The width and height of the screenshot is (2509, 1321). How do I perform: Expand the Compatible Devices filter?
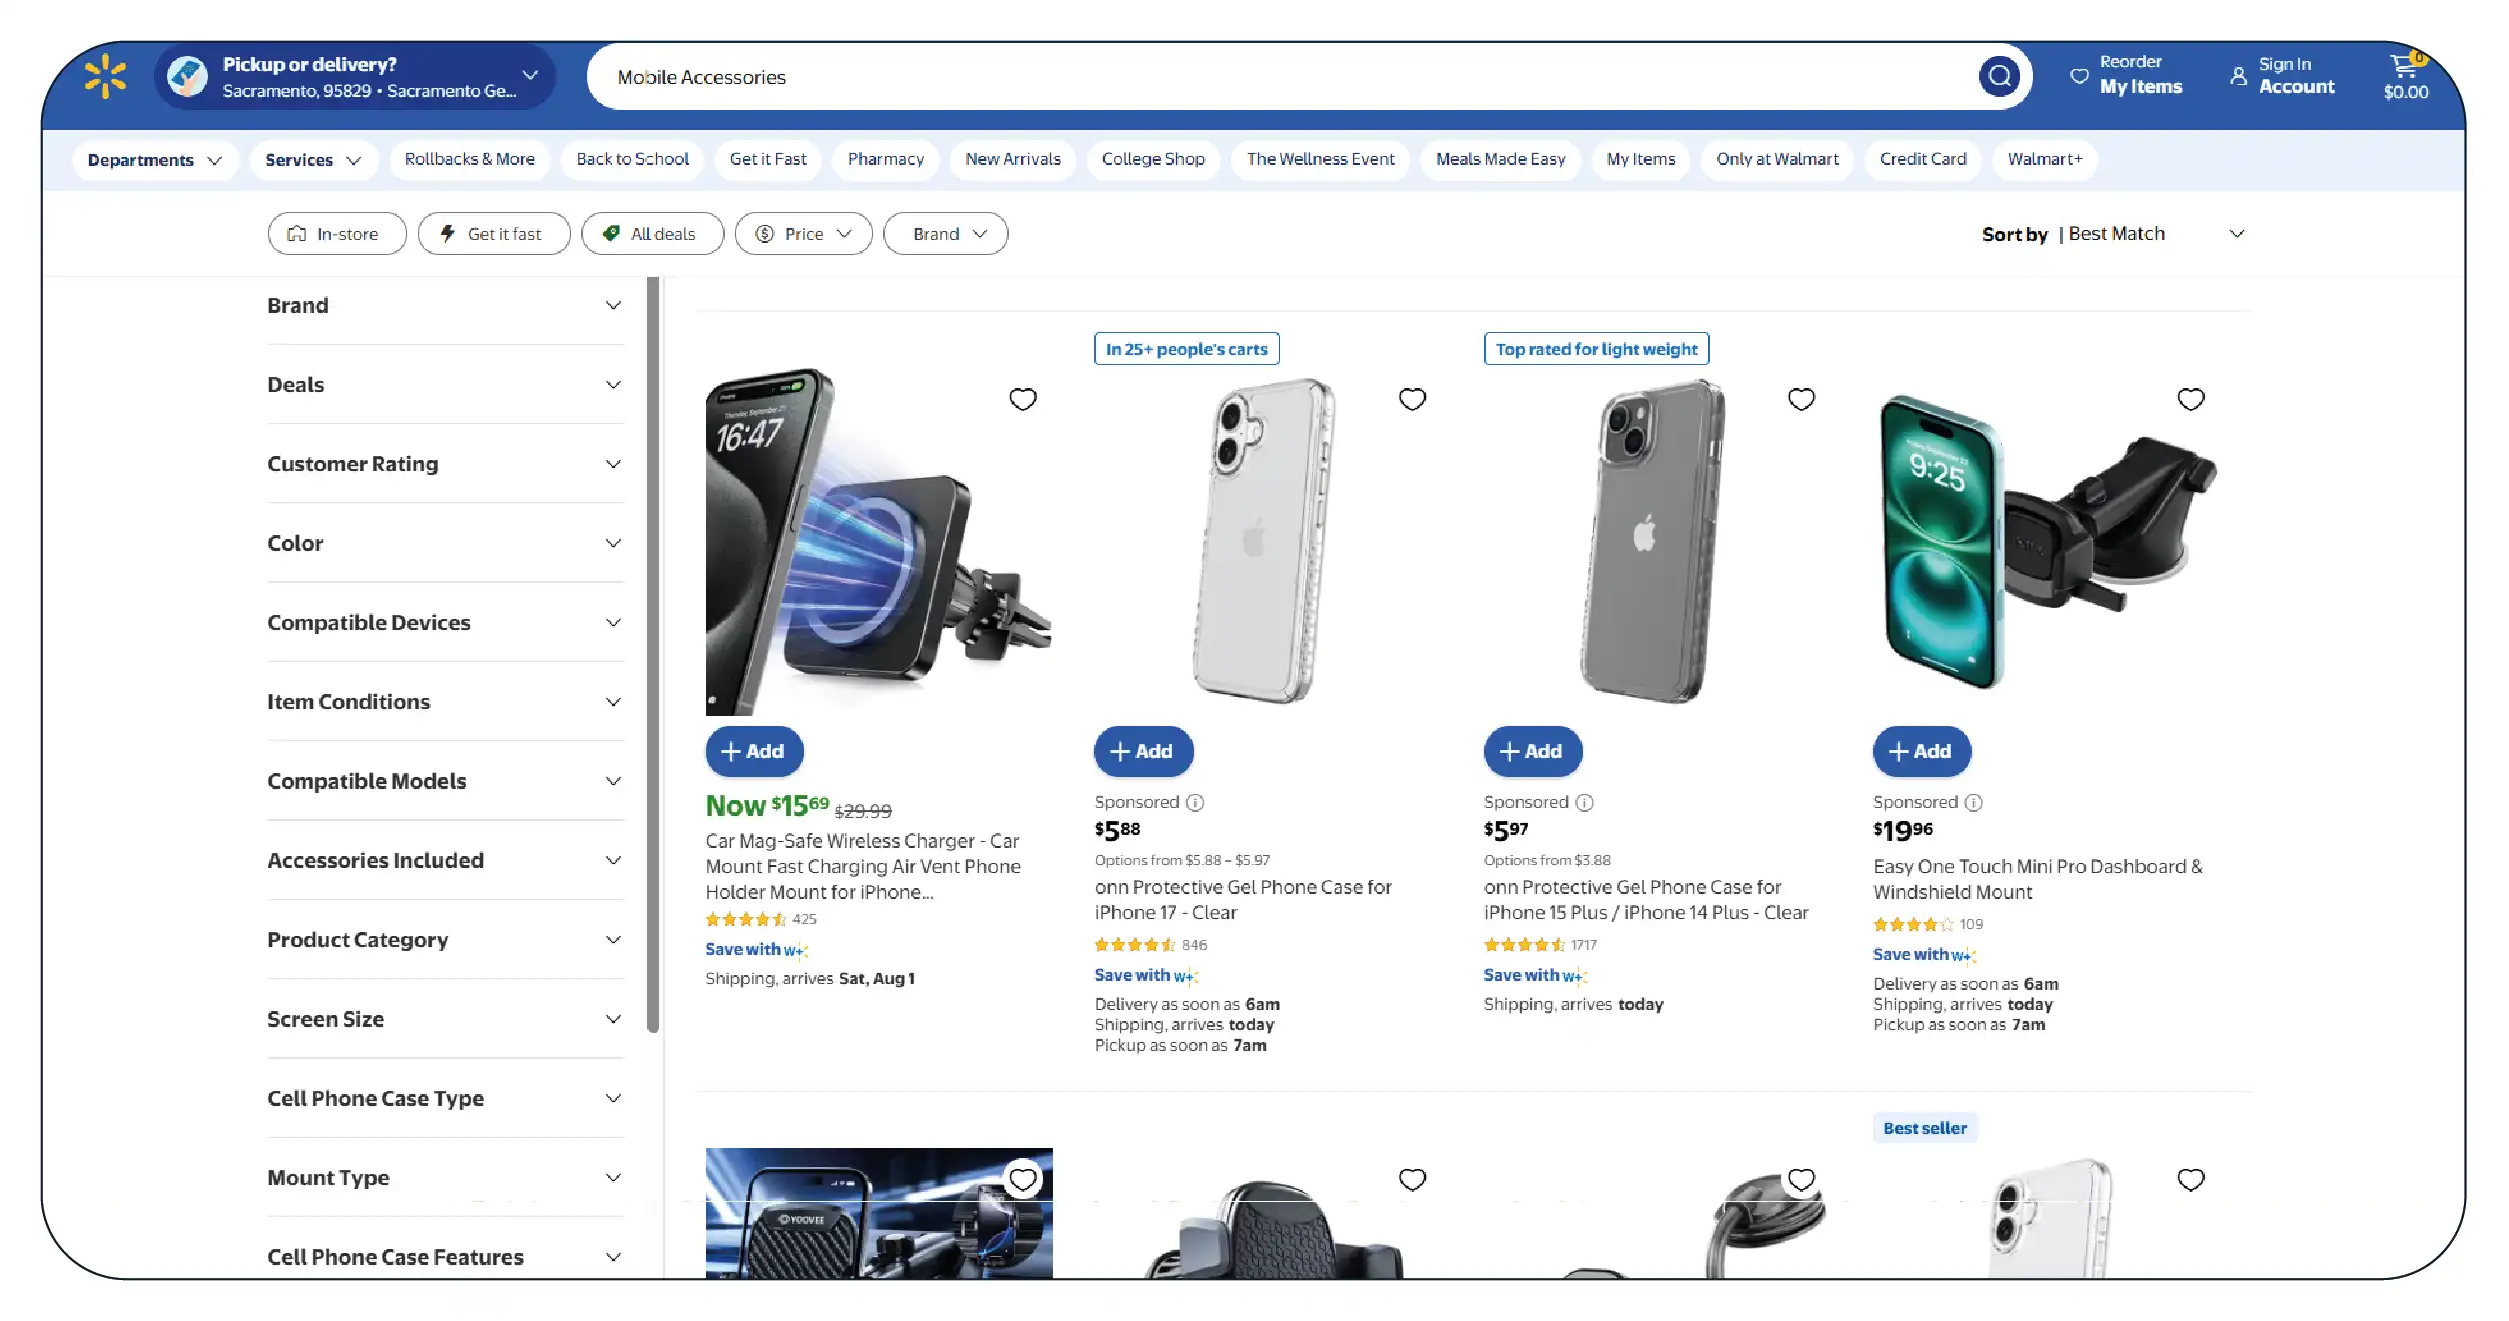click(445, 623)
